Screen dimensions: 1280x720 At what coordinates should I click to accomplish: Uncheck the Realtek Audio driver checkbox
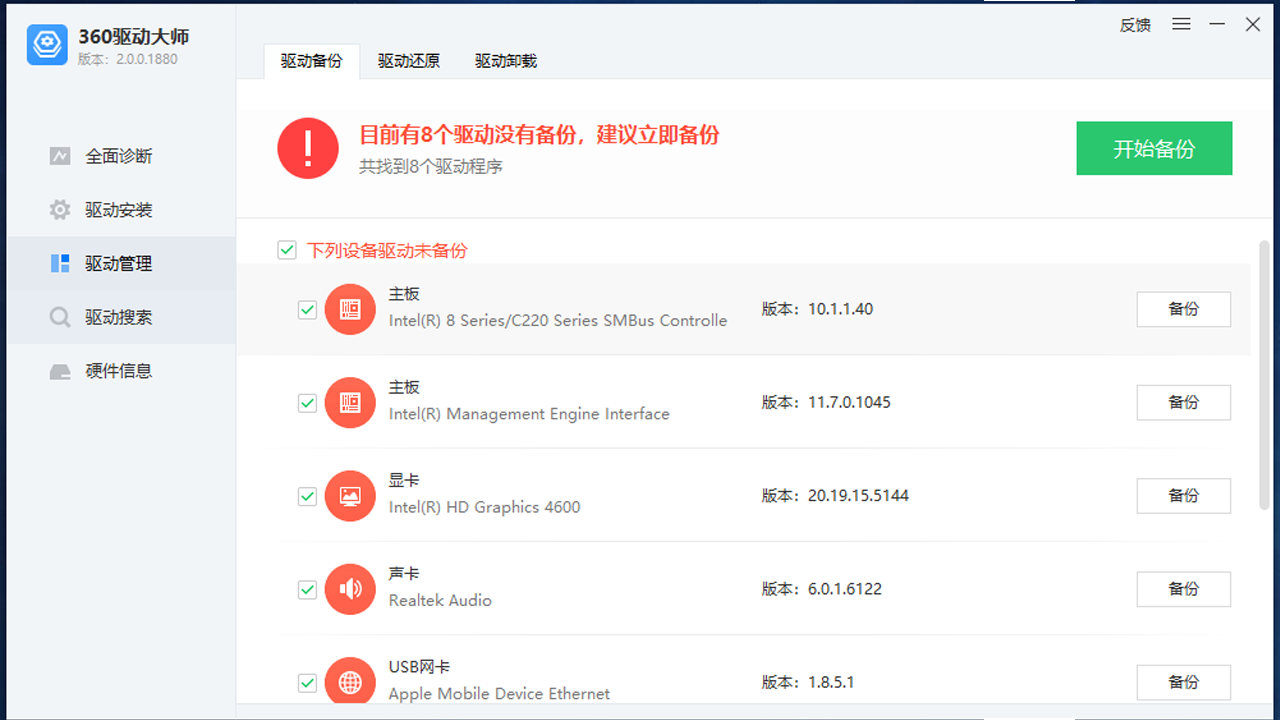pyautogui.click(x=307, y=590)
